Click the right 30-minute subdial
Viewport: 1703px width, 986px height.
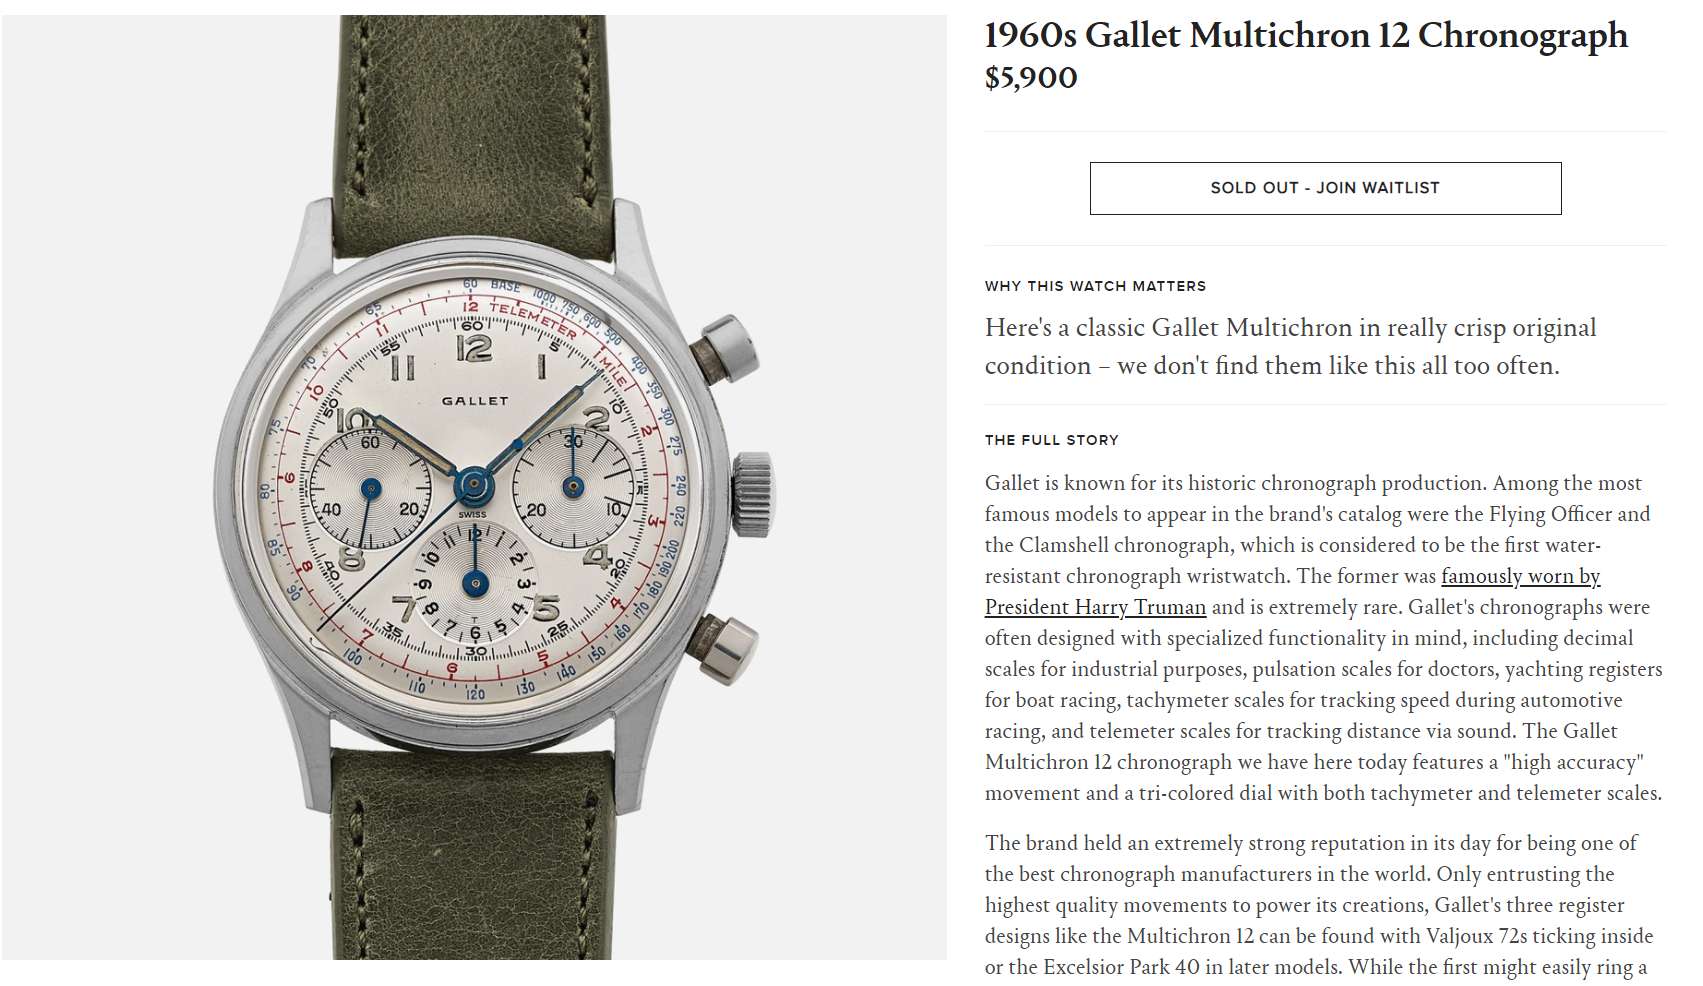(573, 487)
